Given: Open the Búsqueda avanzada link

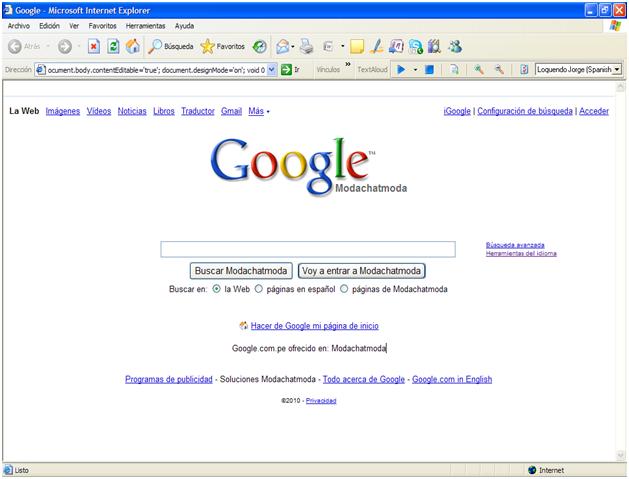Looking at the screenshot, I should pyautogui.click(x=515, y=245).
